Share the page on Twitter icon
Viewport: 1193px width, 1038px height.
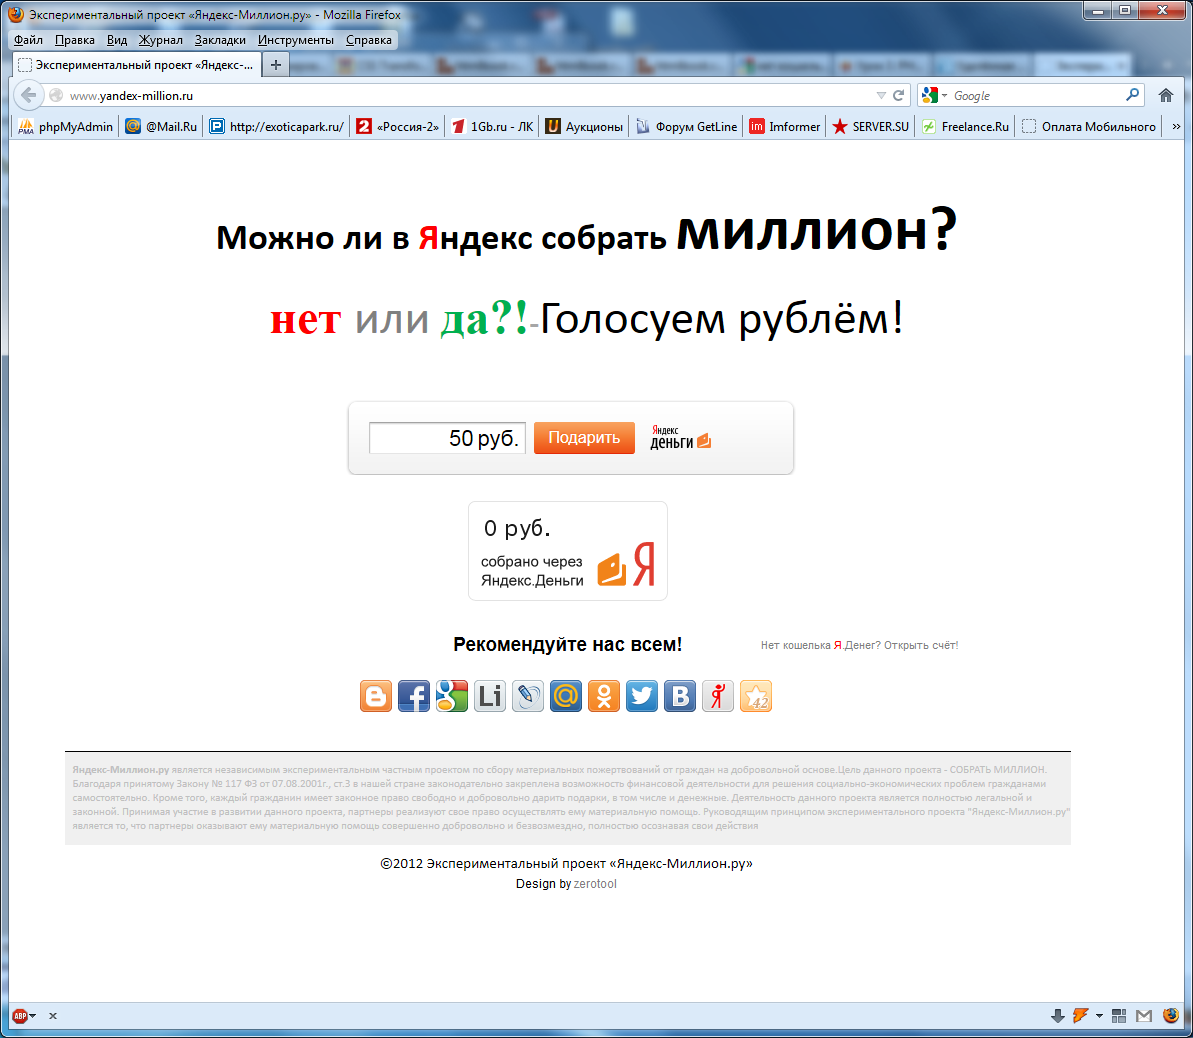click(x=641, y=696)
